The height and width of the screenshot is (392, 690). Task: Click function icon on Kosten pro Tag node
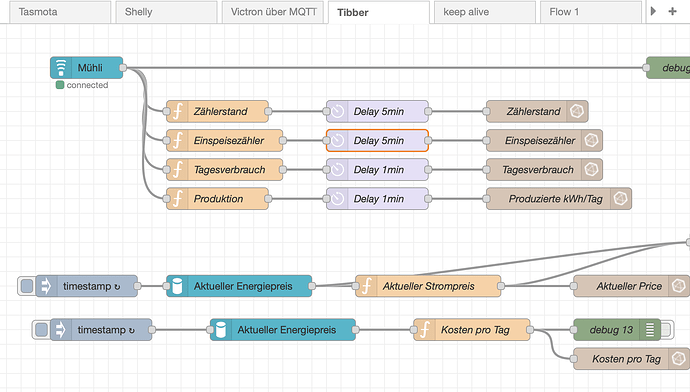(x=425, y=330)
